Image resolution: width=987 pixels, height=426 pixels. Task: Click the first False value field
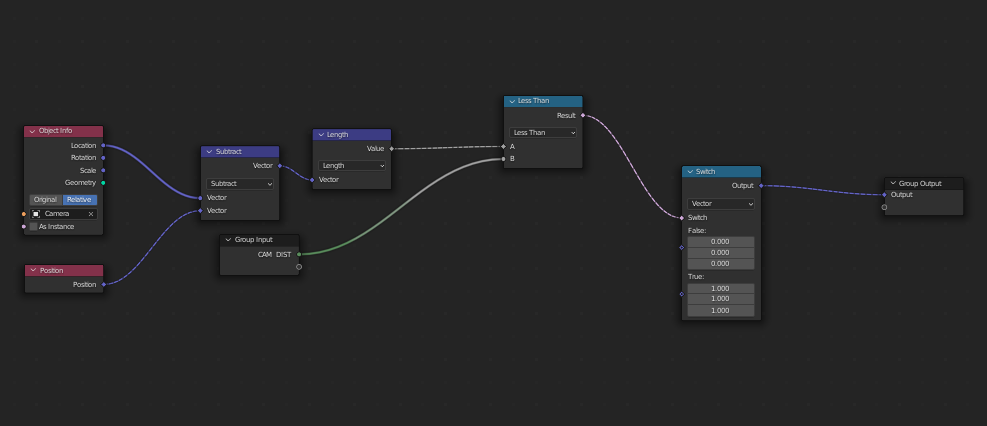[721, 242]
